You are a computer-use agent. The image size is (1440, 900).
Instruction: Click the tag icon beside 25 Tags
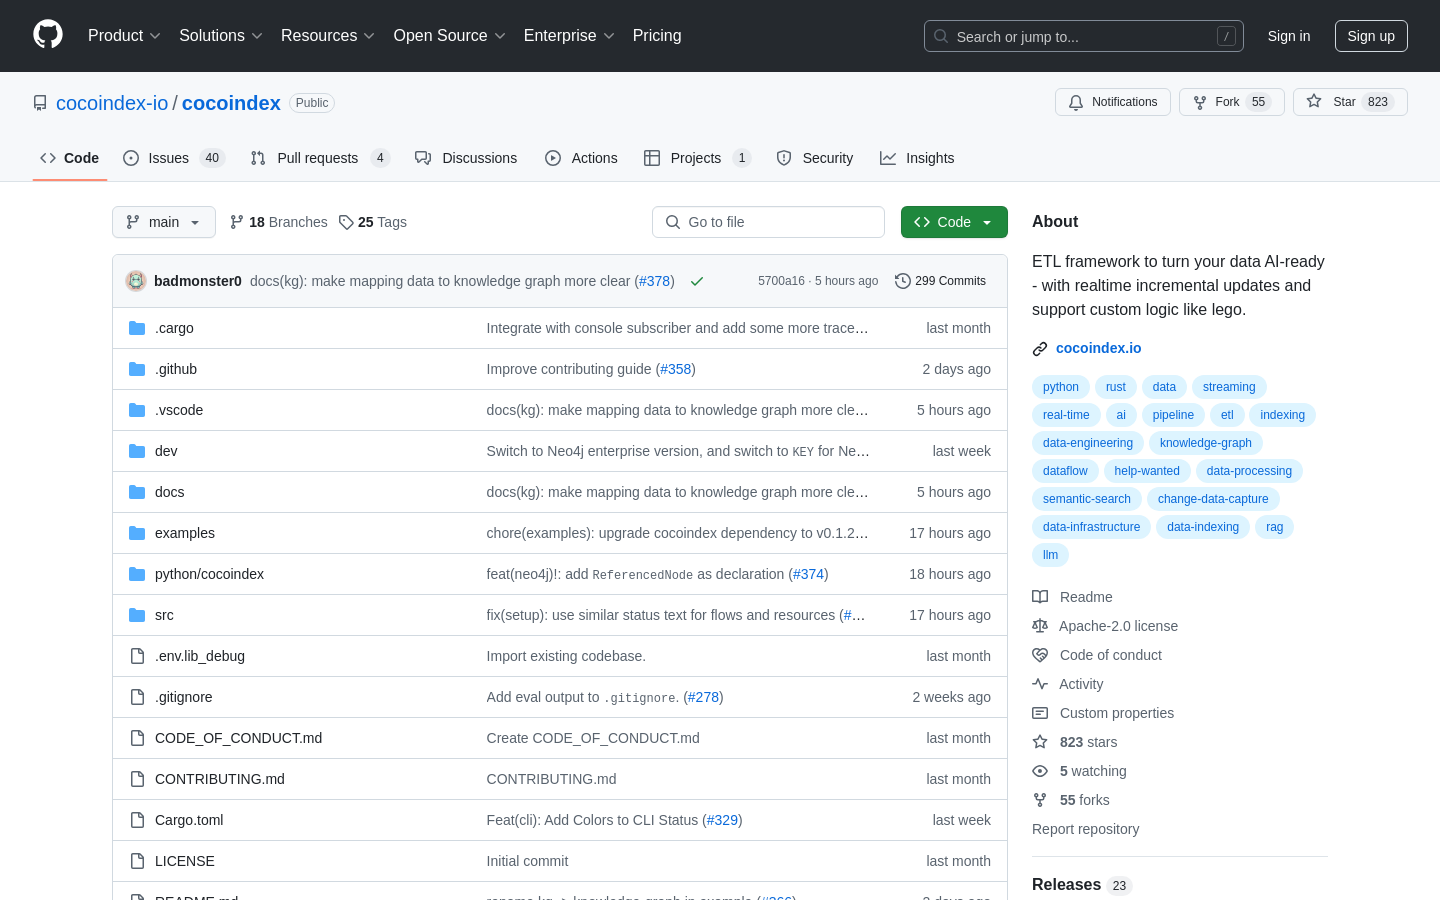tap(346, 222)
